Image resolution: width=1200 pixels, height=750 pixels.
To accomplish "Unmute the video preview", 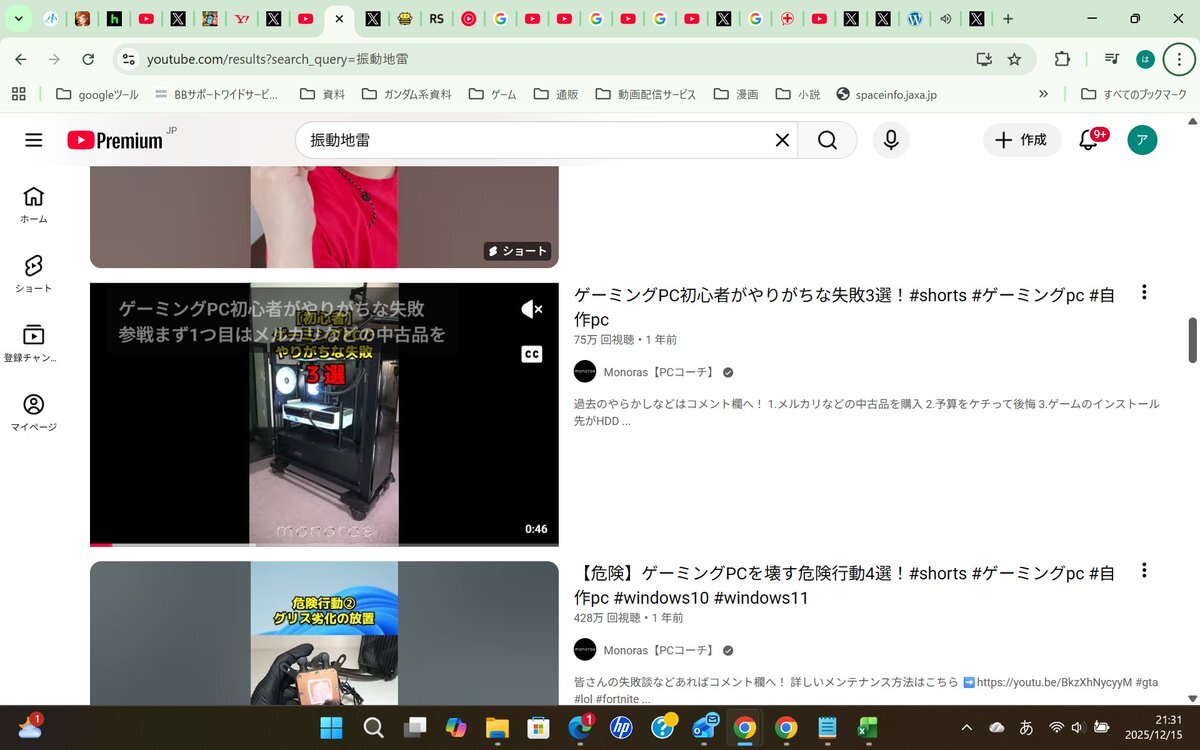I will 532,310.
